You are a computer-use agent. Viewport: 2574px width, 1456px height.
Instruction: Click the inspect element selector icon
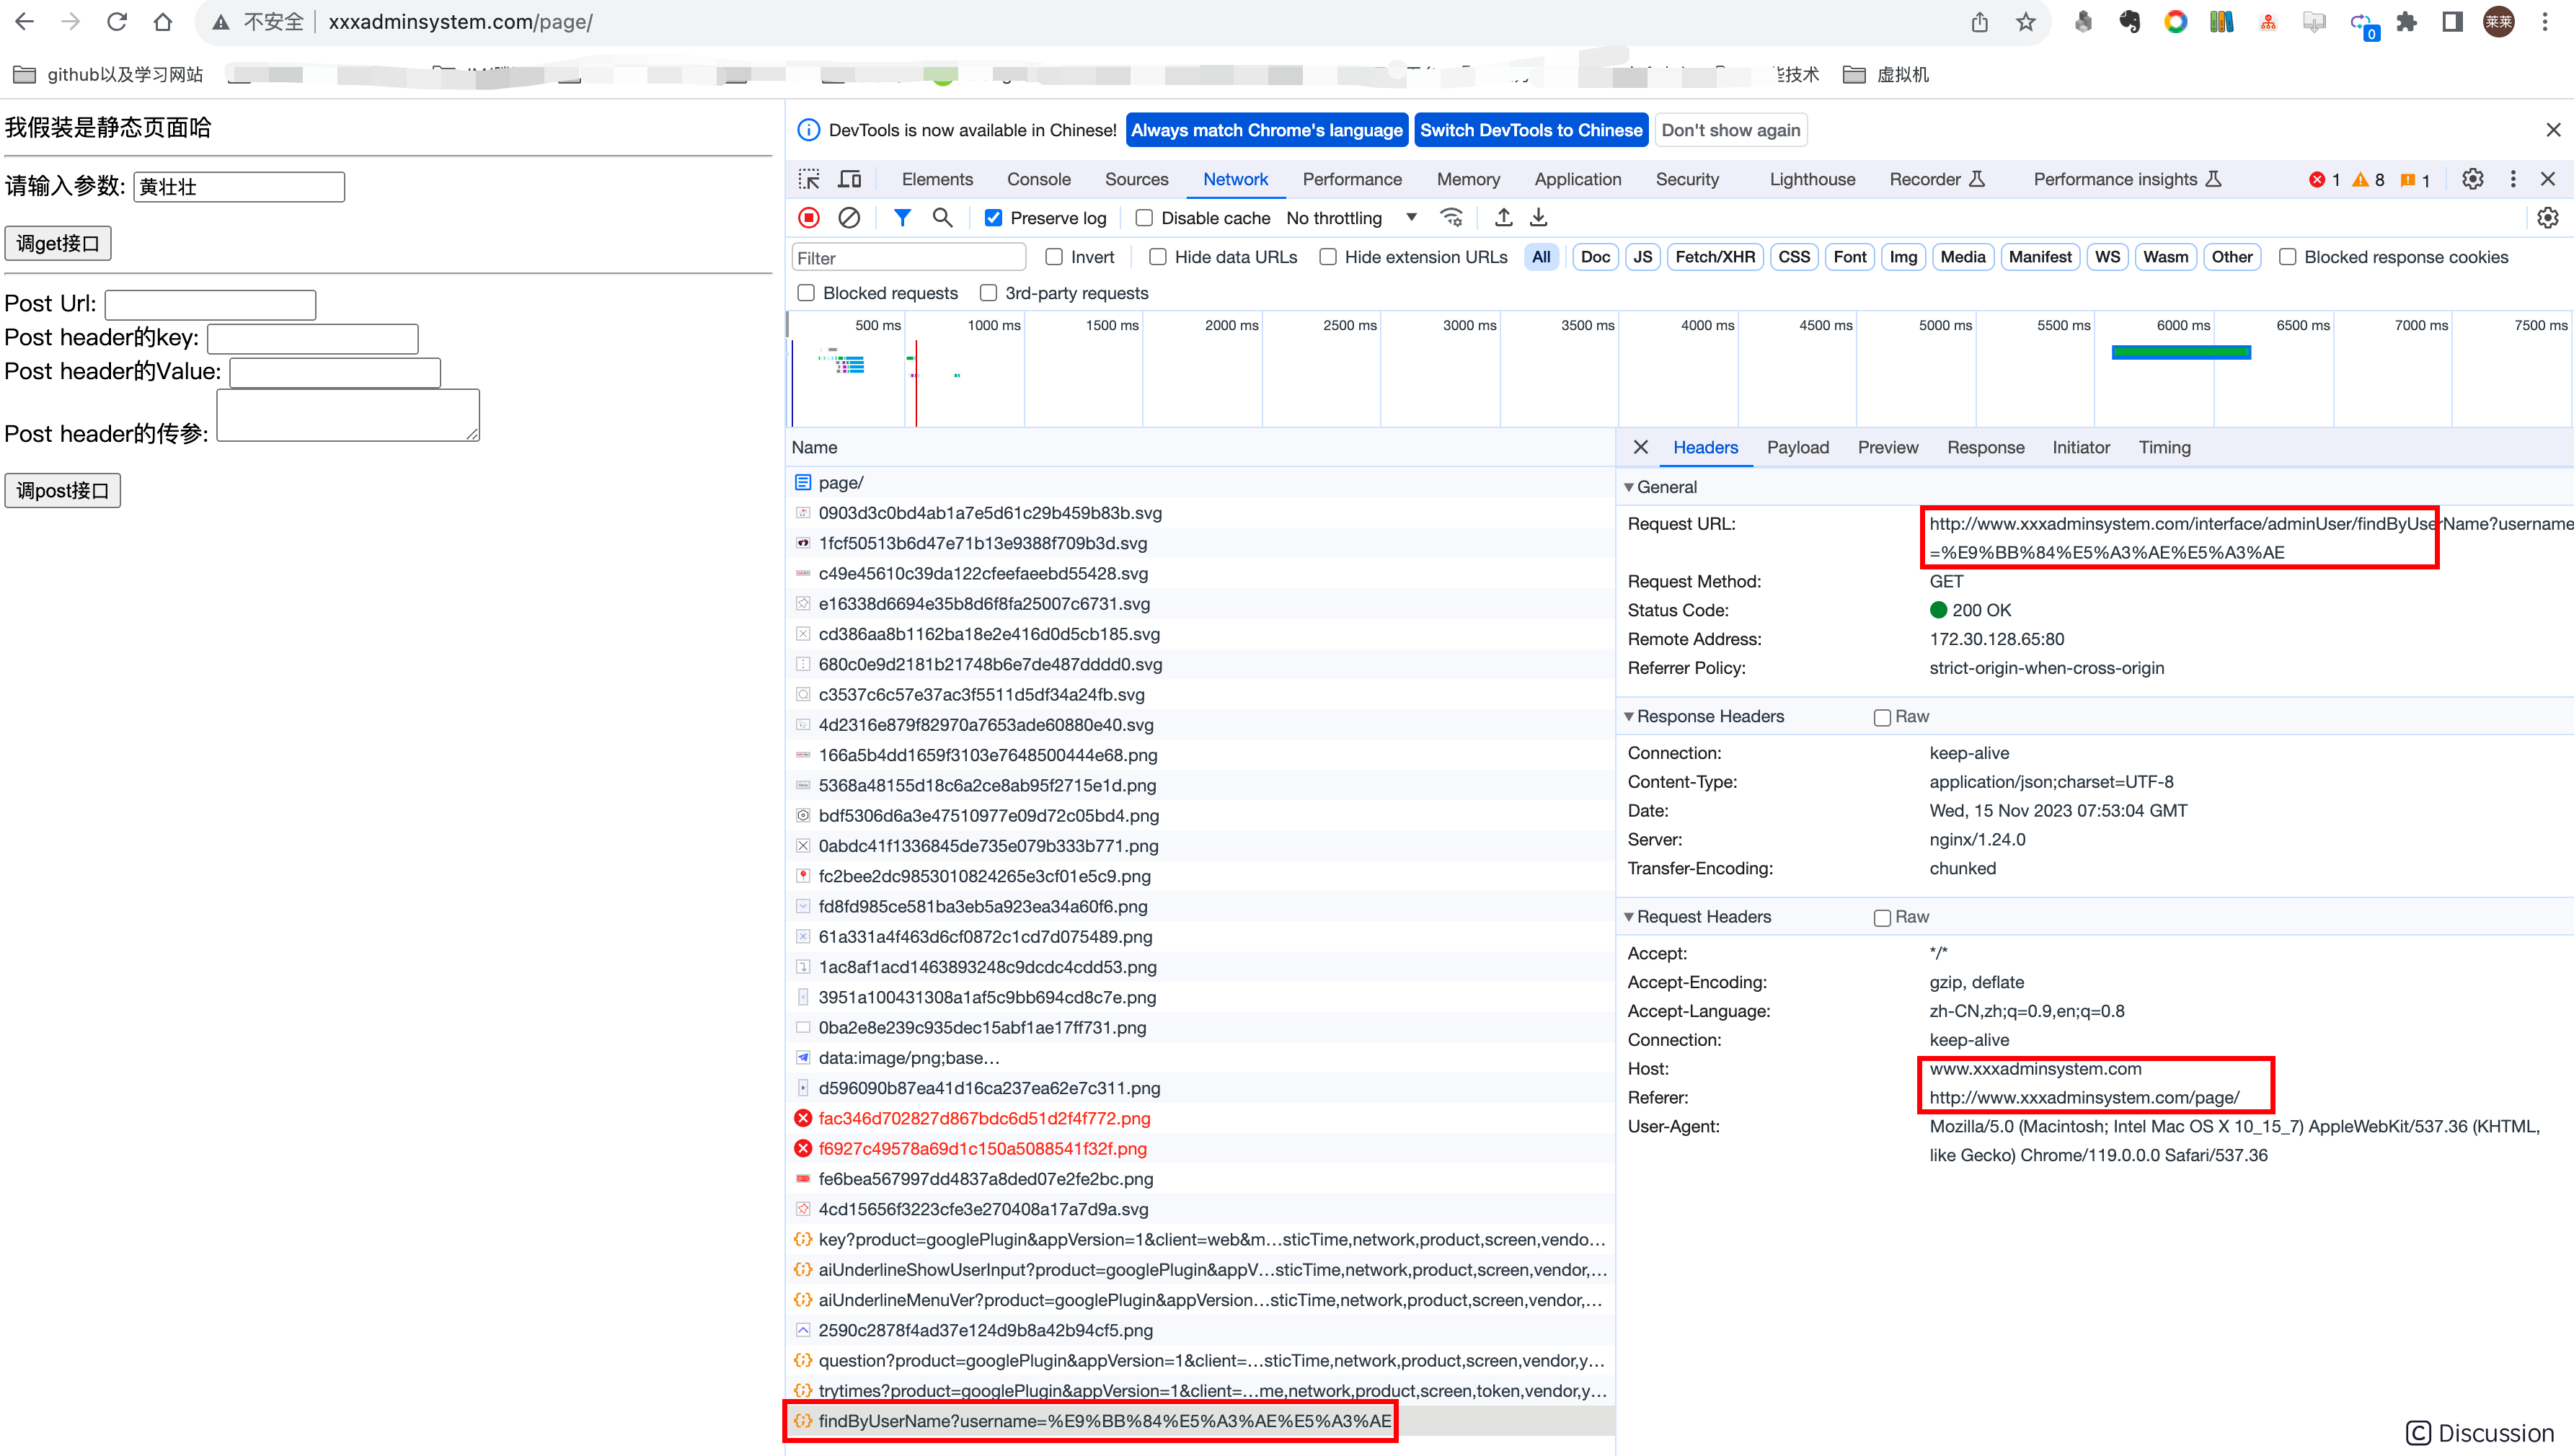tap(809, 179)
